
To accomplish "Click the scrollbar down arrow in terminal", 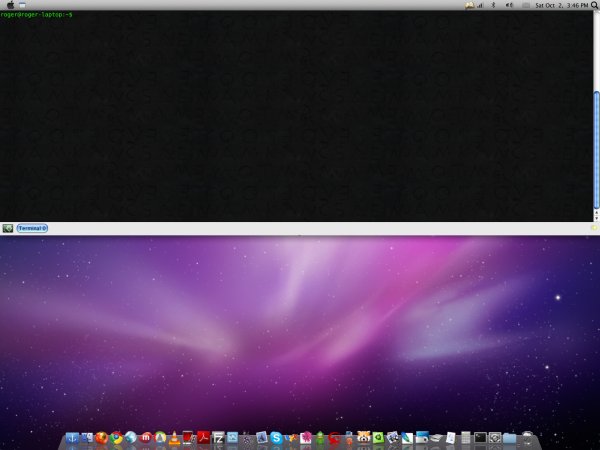I will tap(596, 218).
